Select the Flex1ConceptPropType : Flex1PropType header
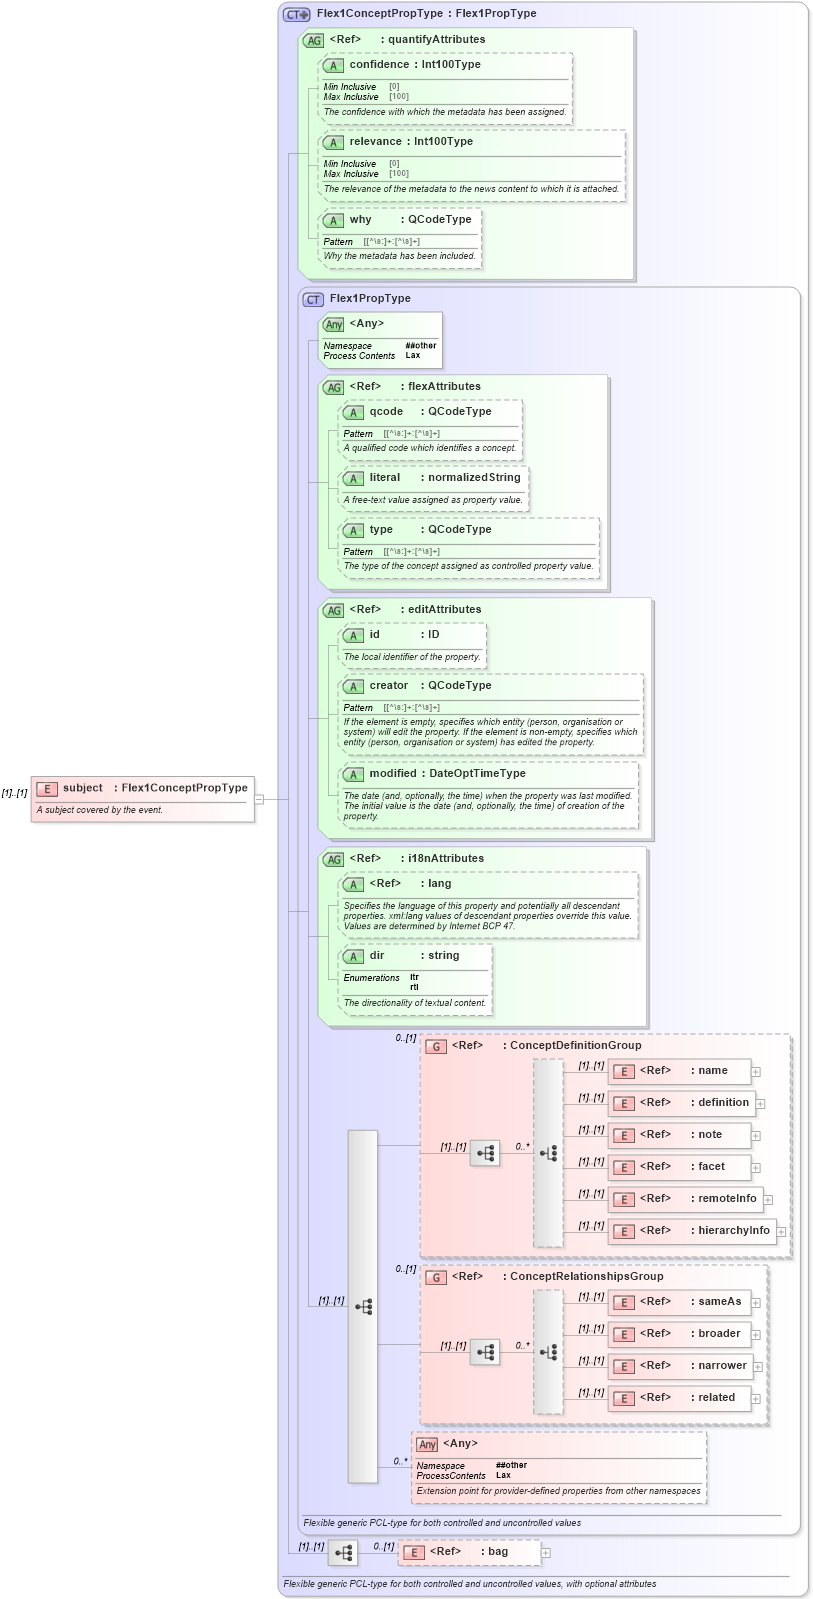Screen dimensions: 813x1599 click(427, 14)
